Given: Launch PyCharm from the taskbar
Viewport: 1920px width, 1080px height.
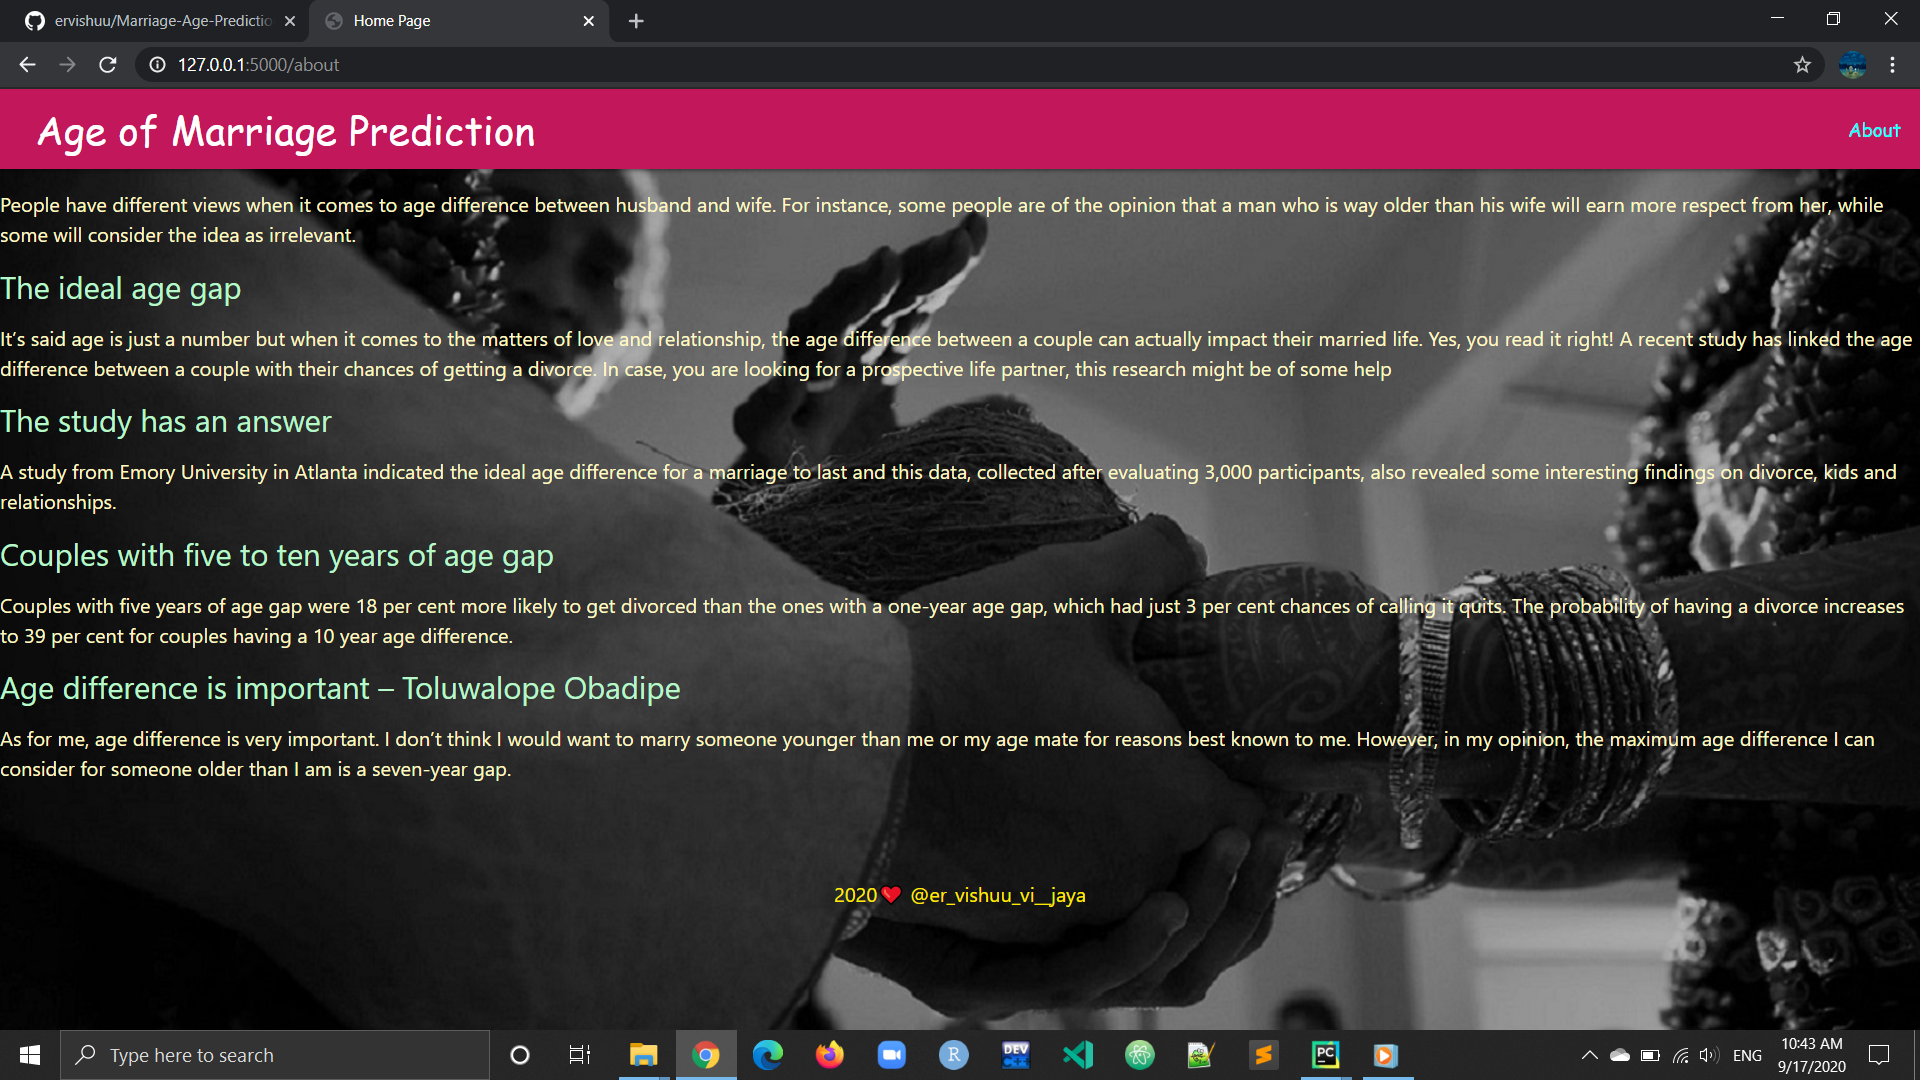Looking at the screenshot, I should [x=1325, y=1054].
